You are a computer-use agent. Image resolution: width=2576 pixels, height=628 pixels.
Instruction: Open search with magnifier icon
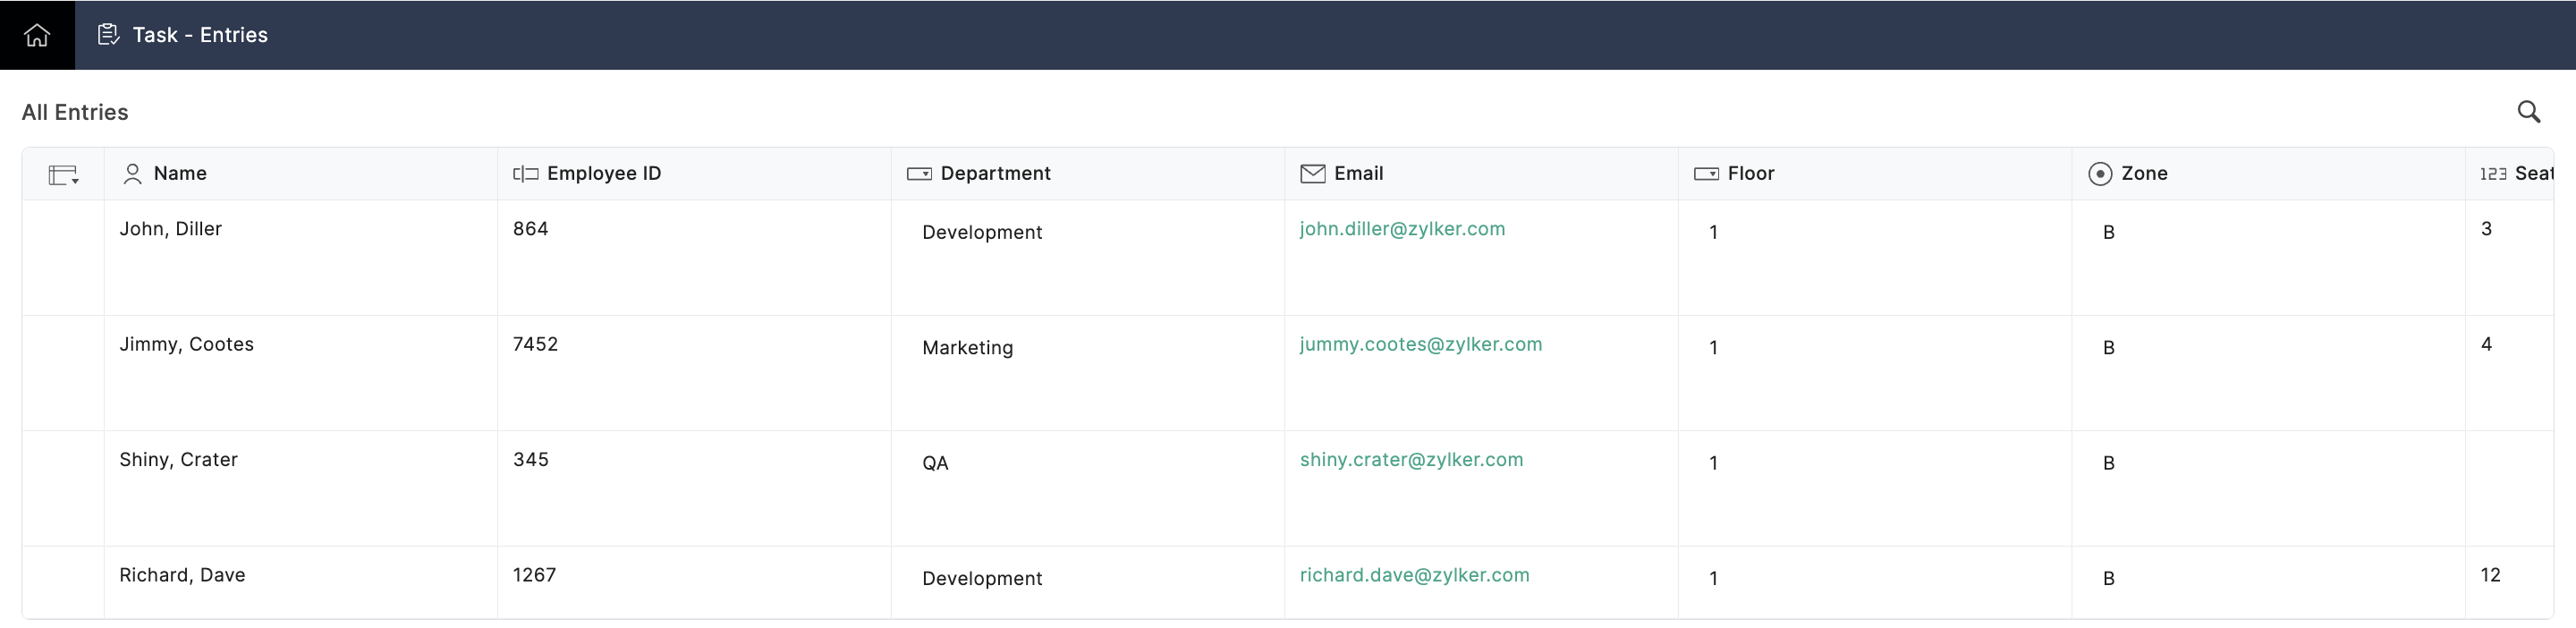click(x=2529, y=112)
